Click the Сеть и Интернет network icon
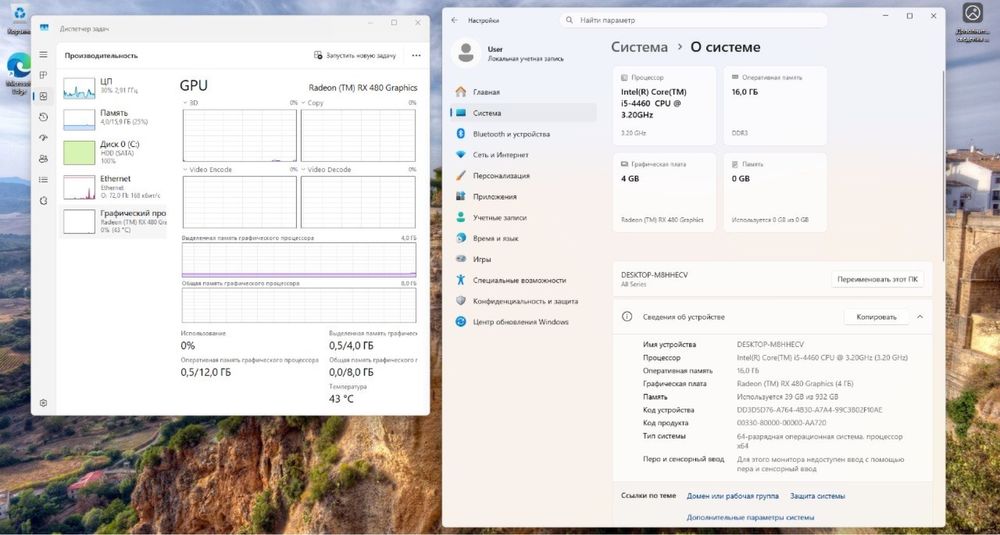This screenshot has width=1000, height=535. tap(461, 154)
